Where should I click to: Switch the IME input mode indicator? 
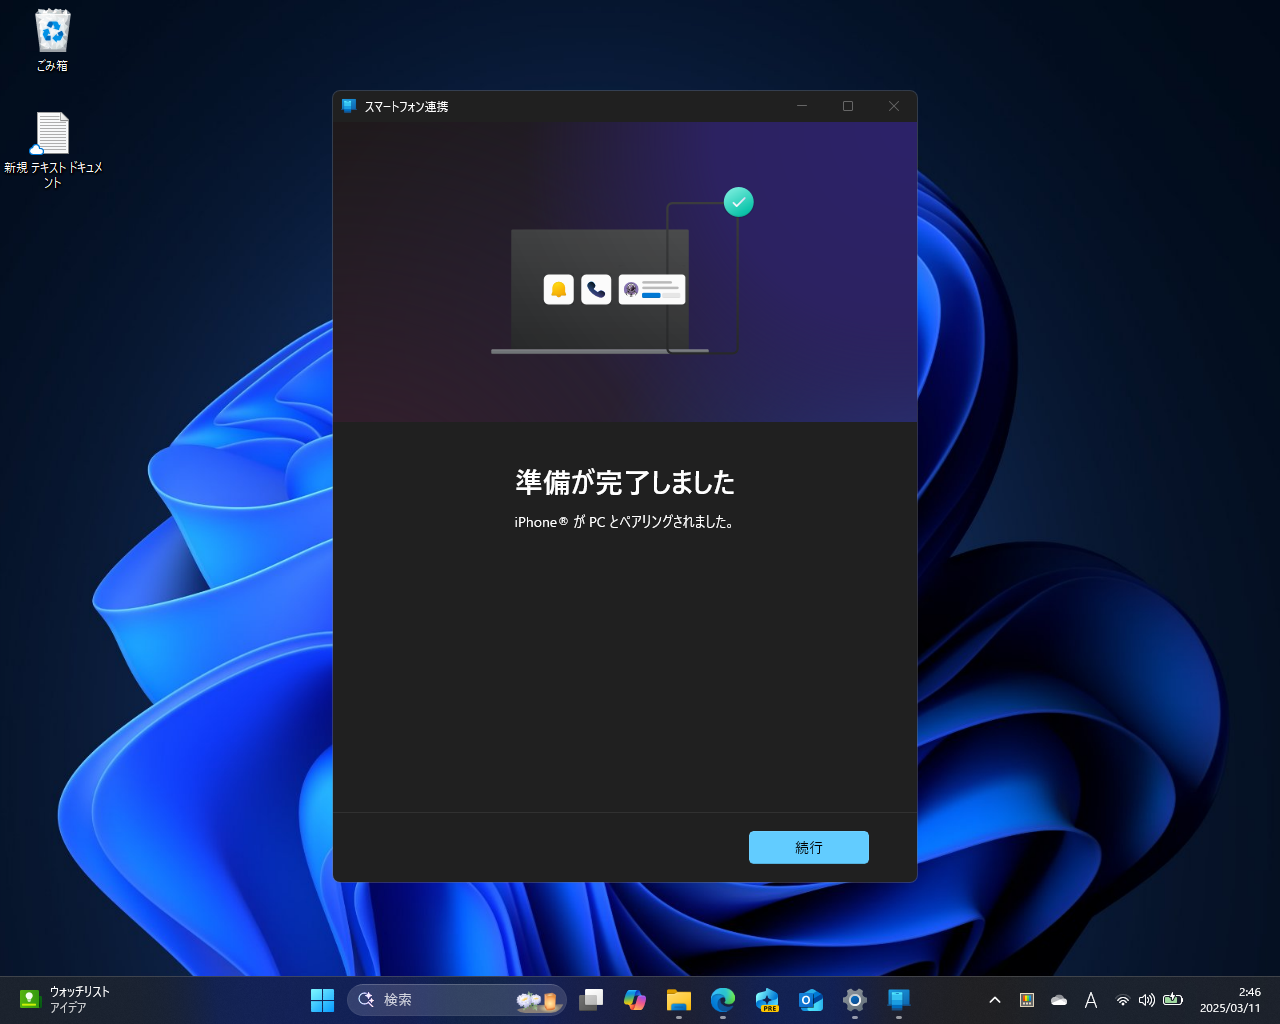click(1091, 1000)
